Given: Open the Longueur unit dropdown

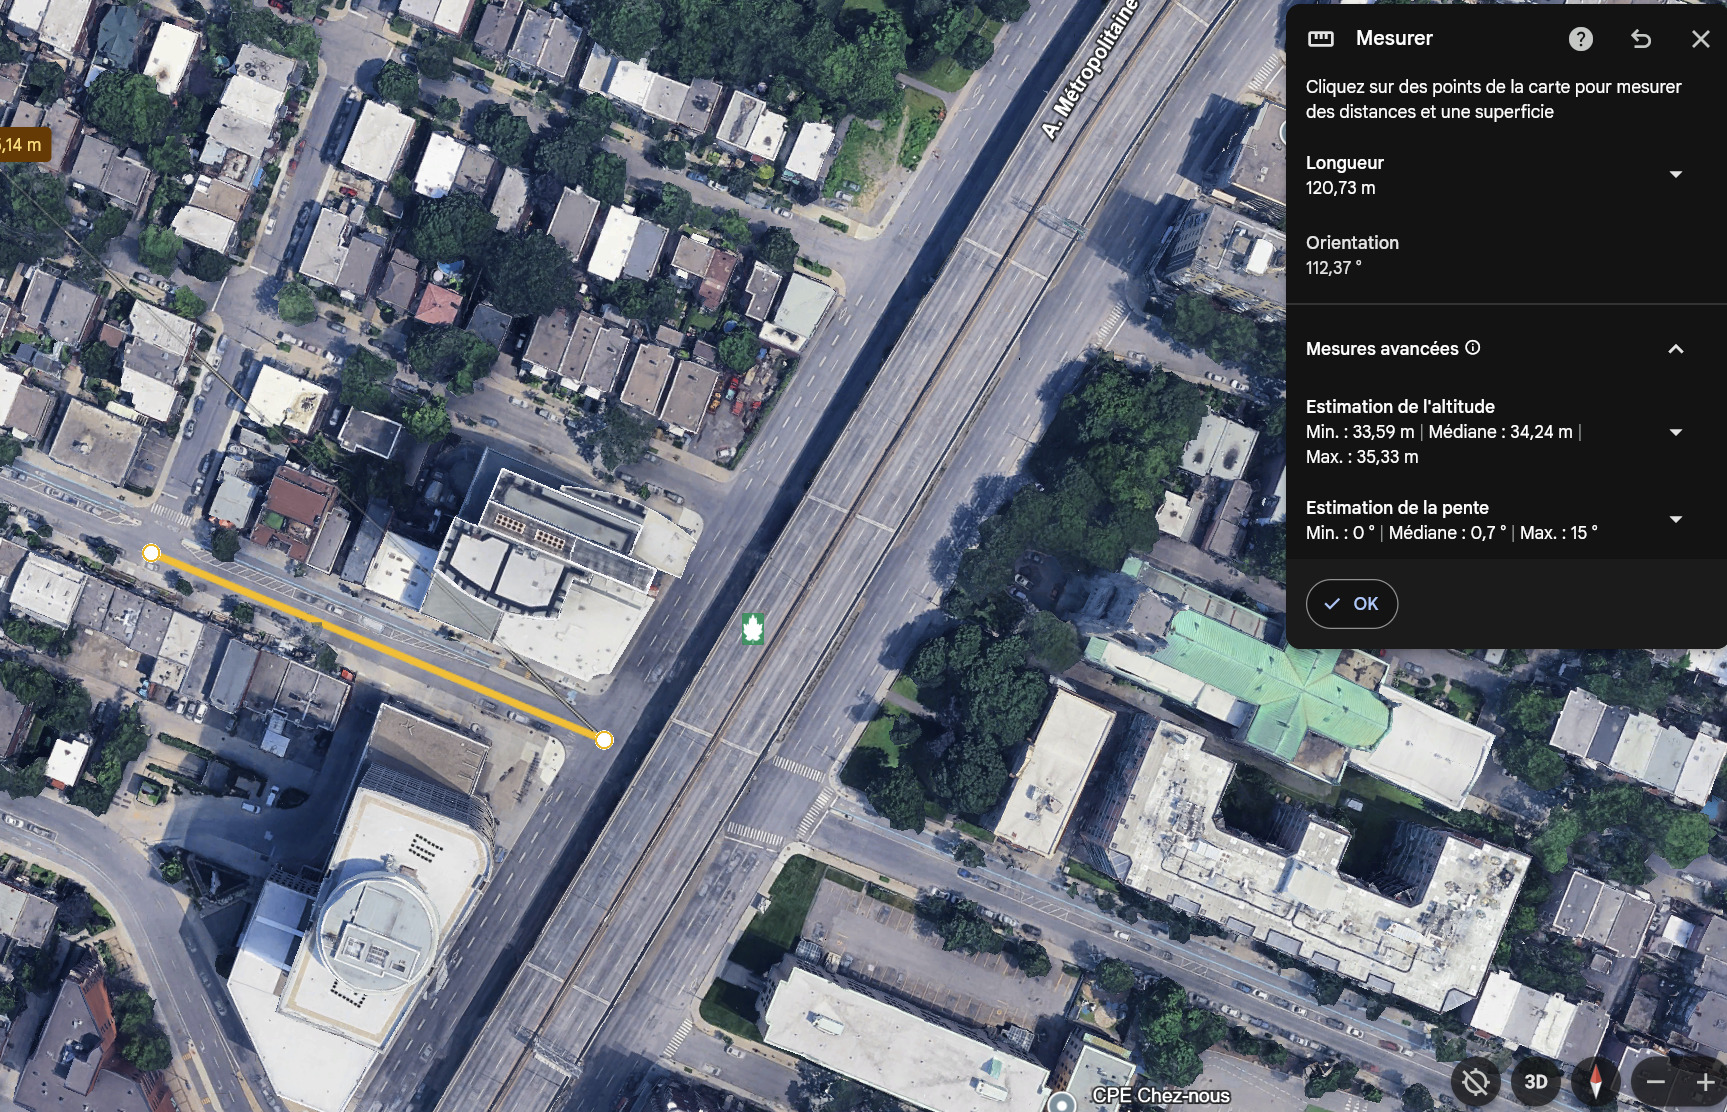Looking at the screenshot, I should tap(1675, 175).
